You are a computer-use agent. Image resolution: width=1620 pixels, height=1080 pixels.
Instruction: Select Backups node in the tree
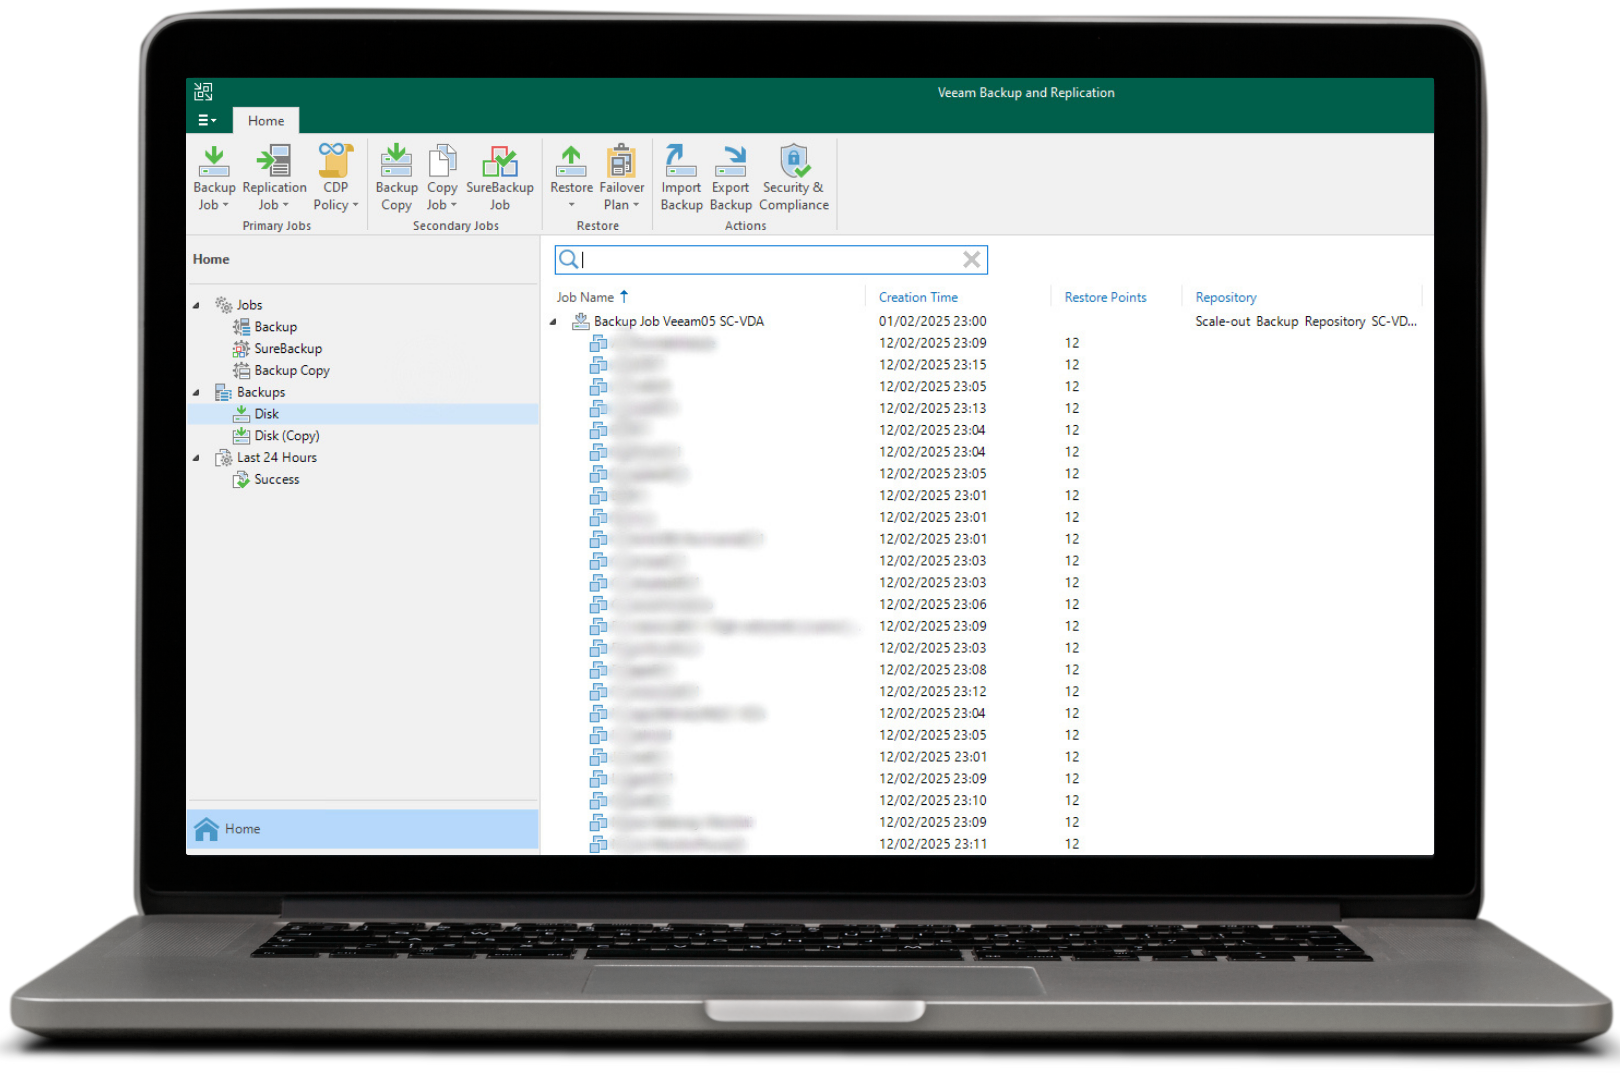[x=261, y=393]
